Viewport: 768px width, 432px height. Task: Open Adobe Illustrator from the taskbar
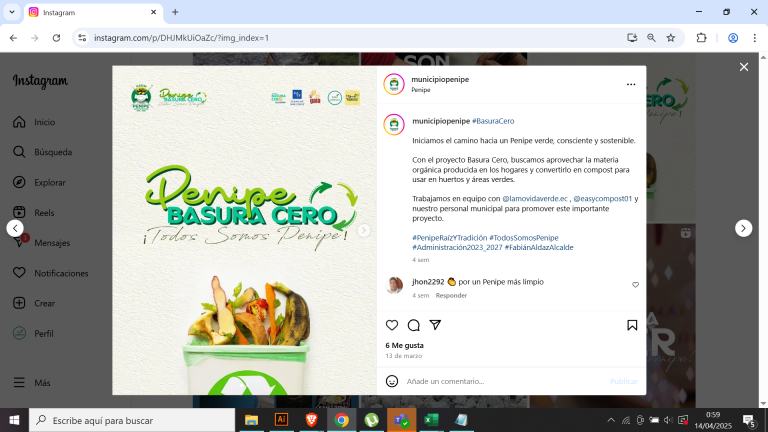[281, 420]
